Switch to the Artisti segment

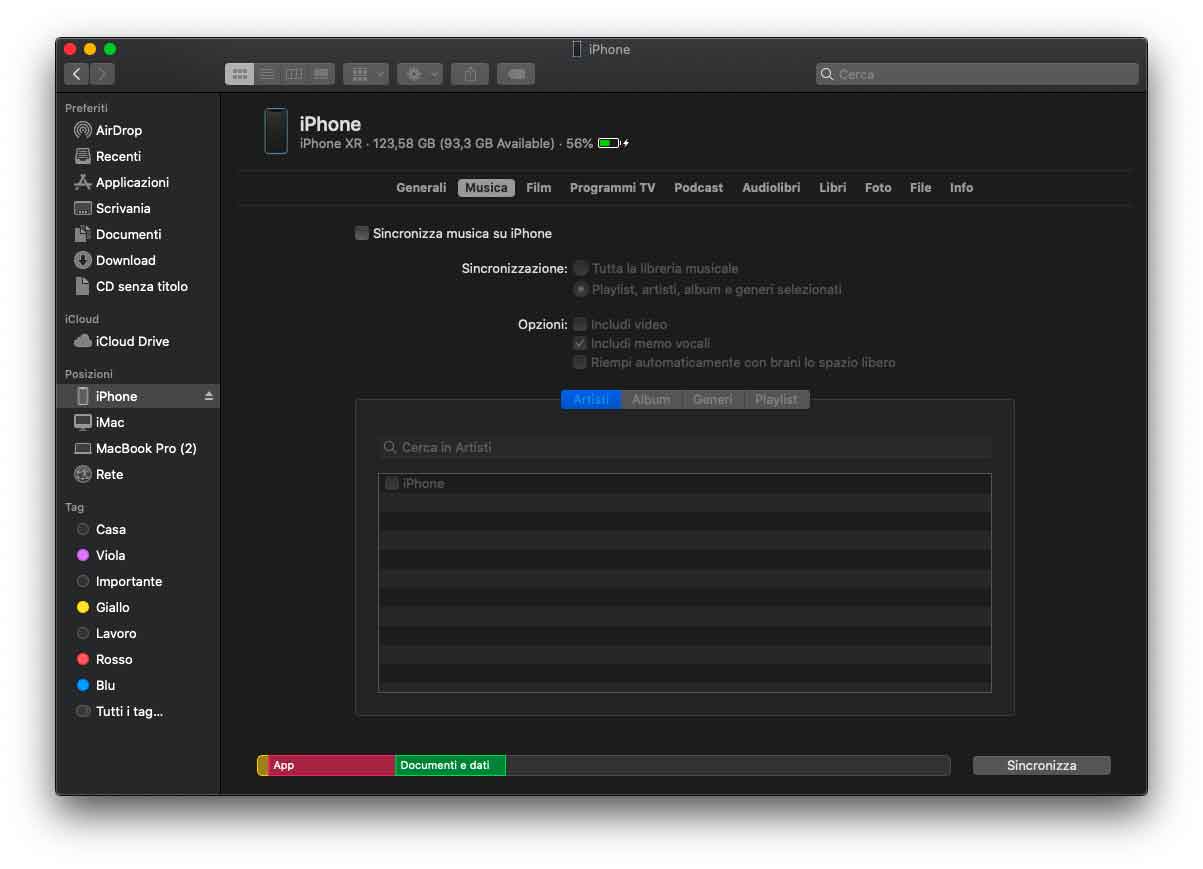[x=591, y=399]
